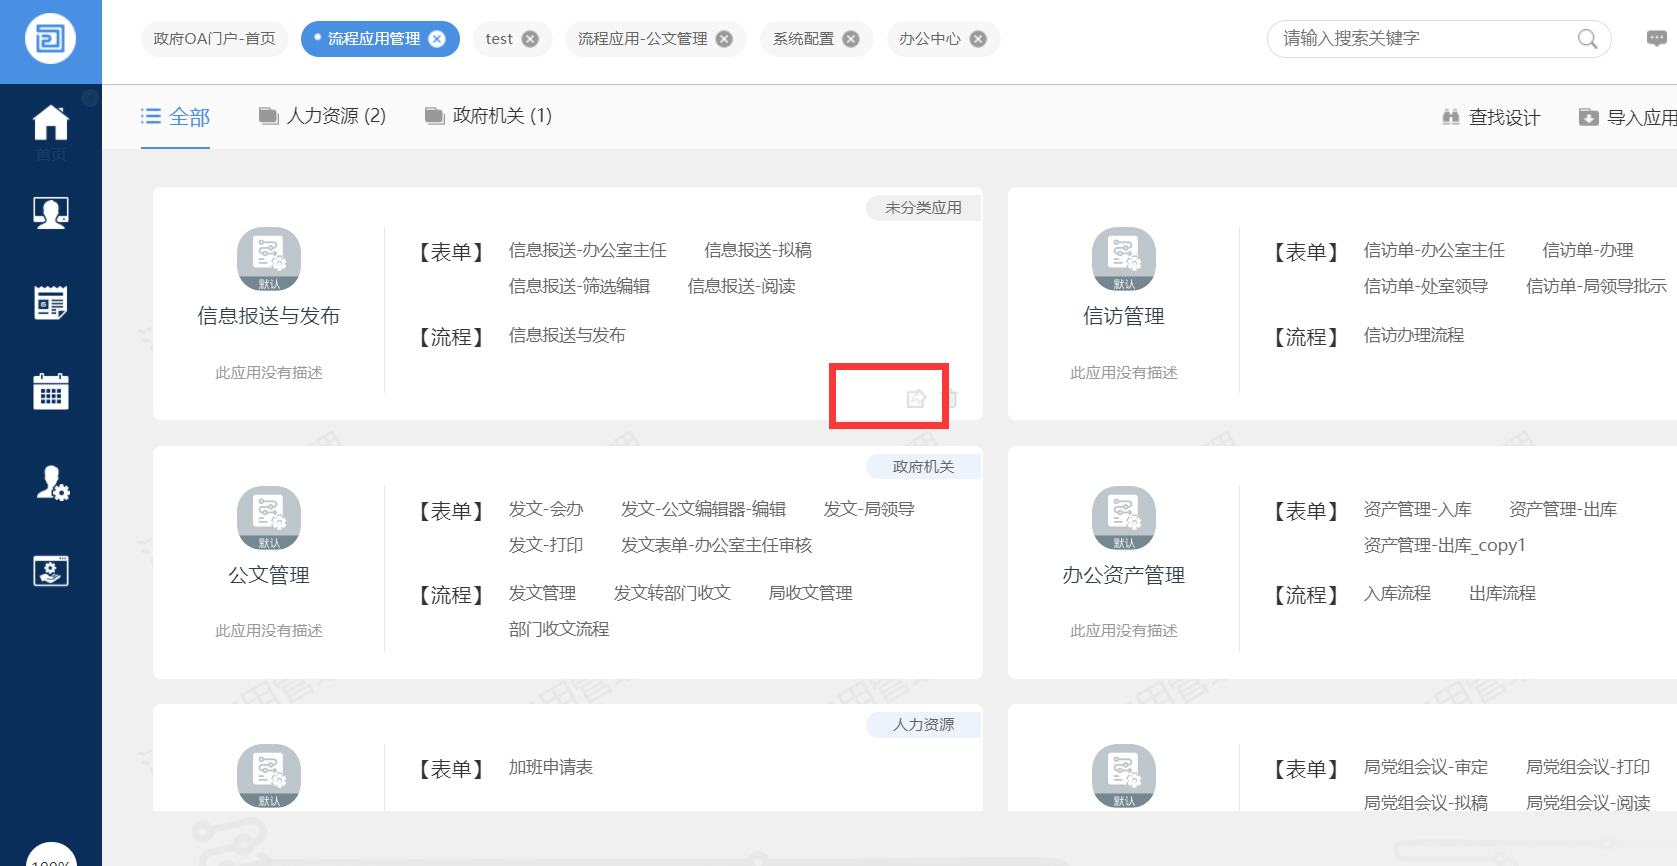Open the 发文-打印 form
Screen dimensions: 1677x866
pos(546,545)
